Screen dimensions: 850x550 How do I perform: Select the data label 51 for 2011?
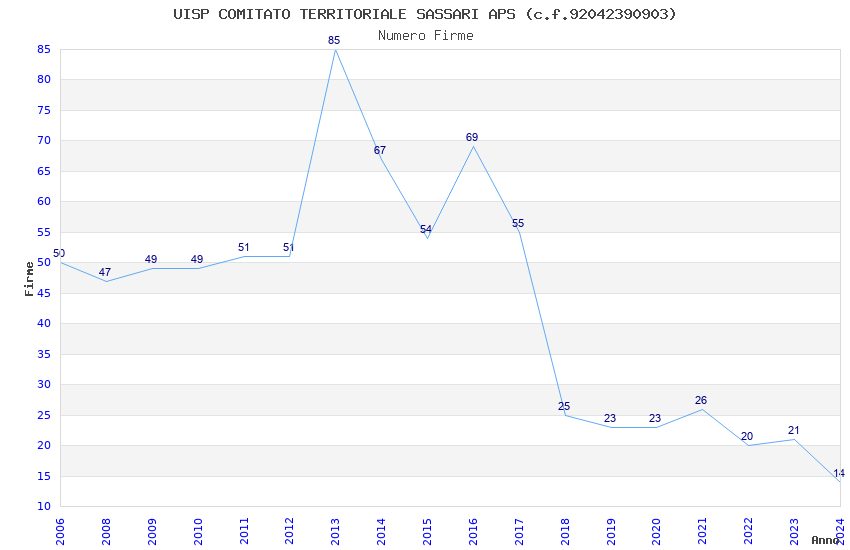click(x=243, y=248)
